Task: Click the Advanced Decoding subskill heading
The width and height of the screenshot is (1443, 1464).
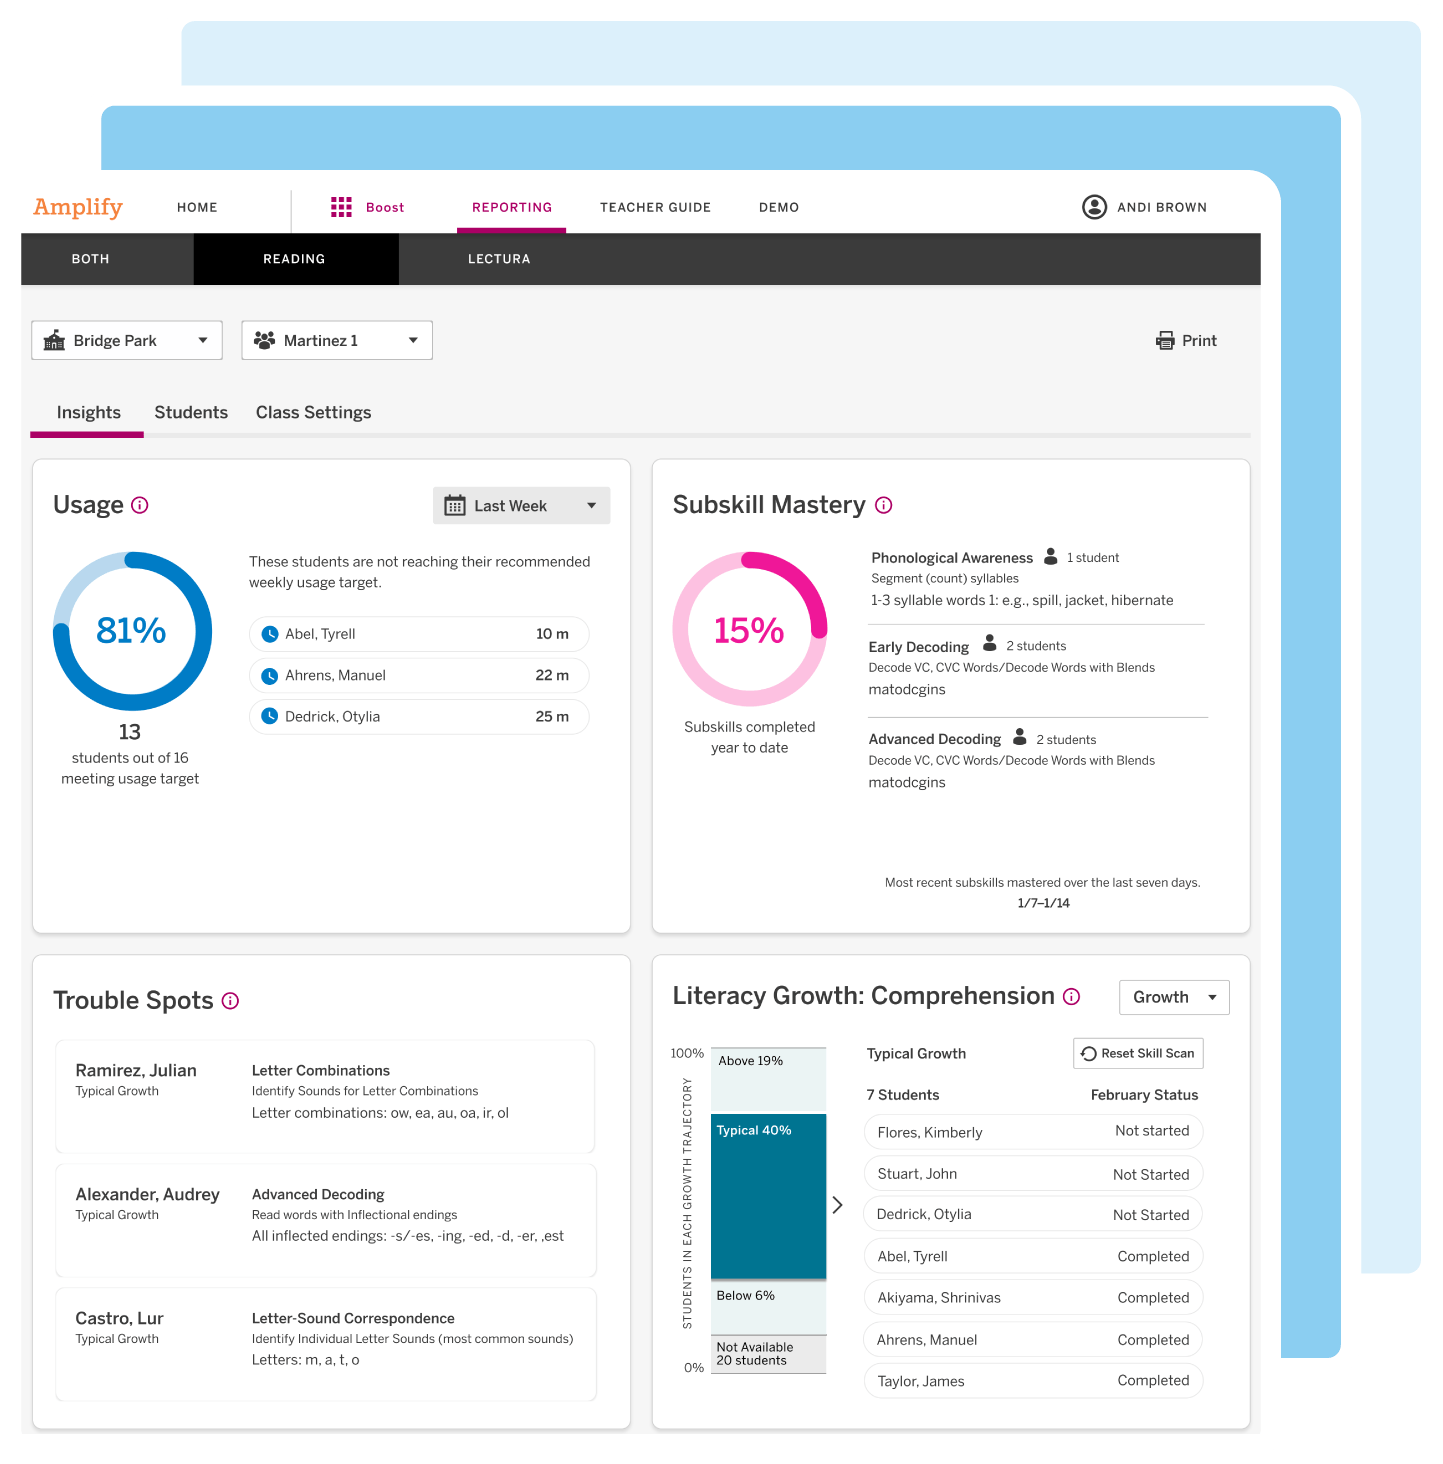Action: [x=934, y=739]
